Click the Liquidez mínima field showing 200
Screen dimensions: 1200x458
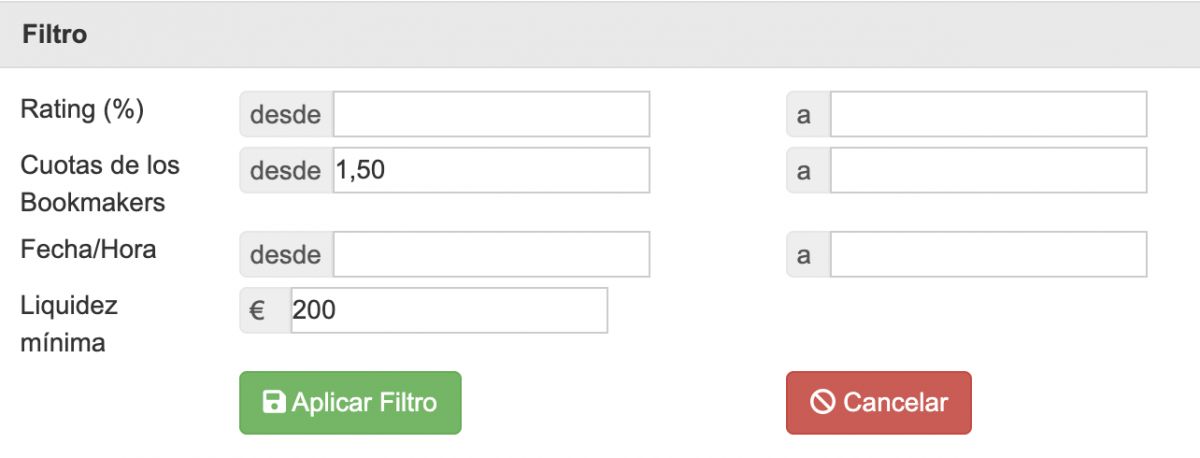[x=448, y=311]
